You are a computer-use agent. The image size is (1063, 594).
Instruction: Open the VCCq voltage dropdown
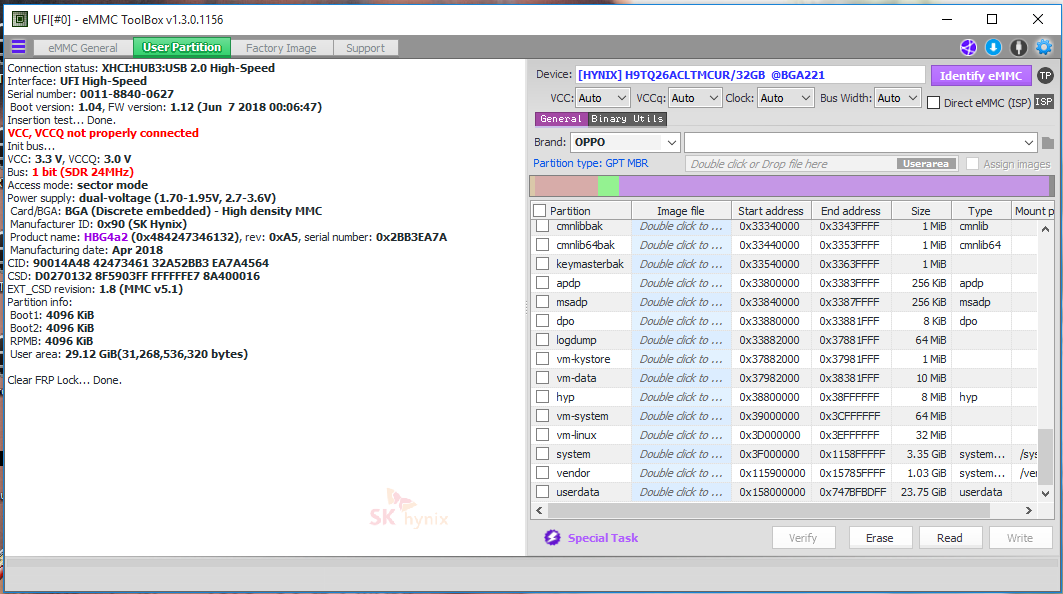point(694,98)
